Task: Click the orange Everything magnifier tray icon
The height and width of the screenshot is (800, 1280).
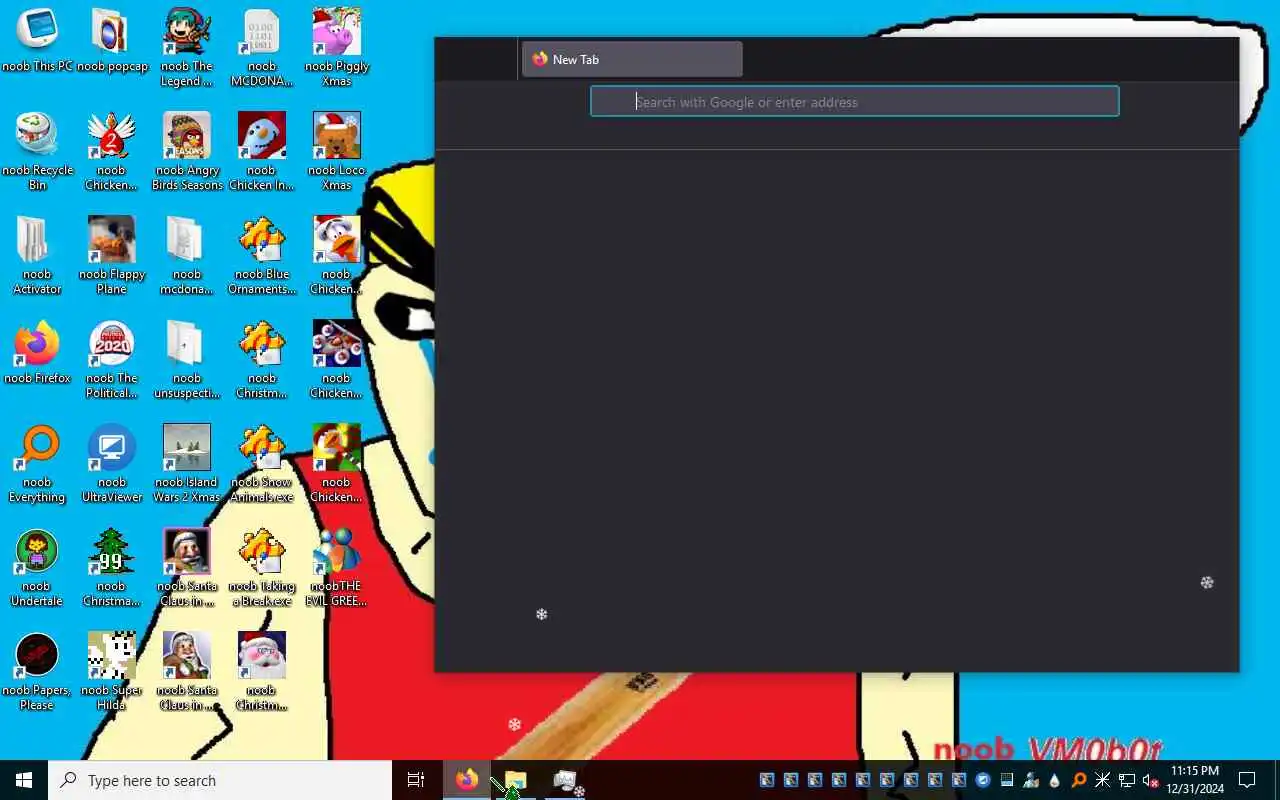Action: 1079,780
